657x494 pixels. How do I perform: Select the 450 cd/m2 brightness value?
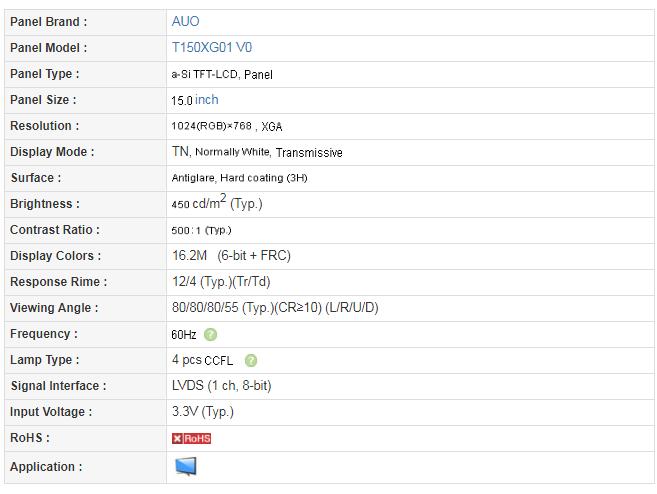[x=217, y=202]
